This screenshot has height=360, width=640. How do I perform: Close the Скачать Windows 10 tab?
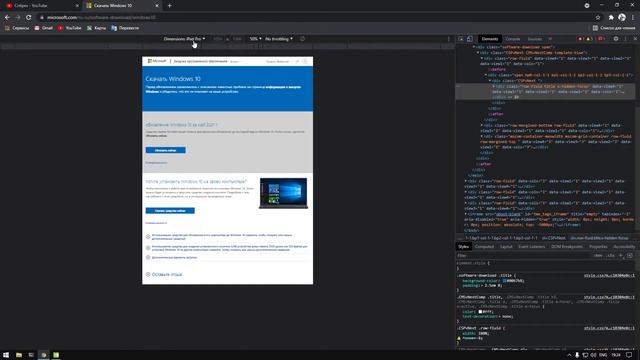tap(157, 6)
